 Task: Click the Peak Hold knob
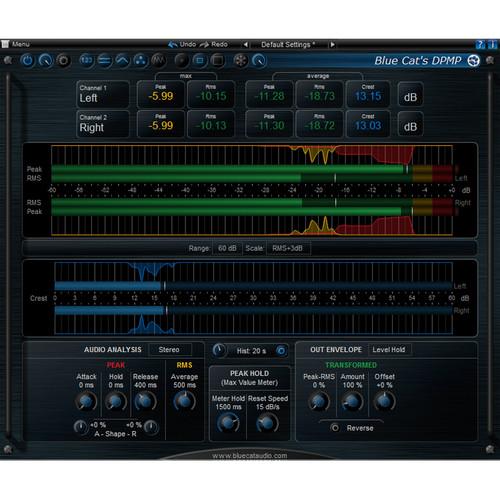[x=116, y=401]
